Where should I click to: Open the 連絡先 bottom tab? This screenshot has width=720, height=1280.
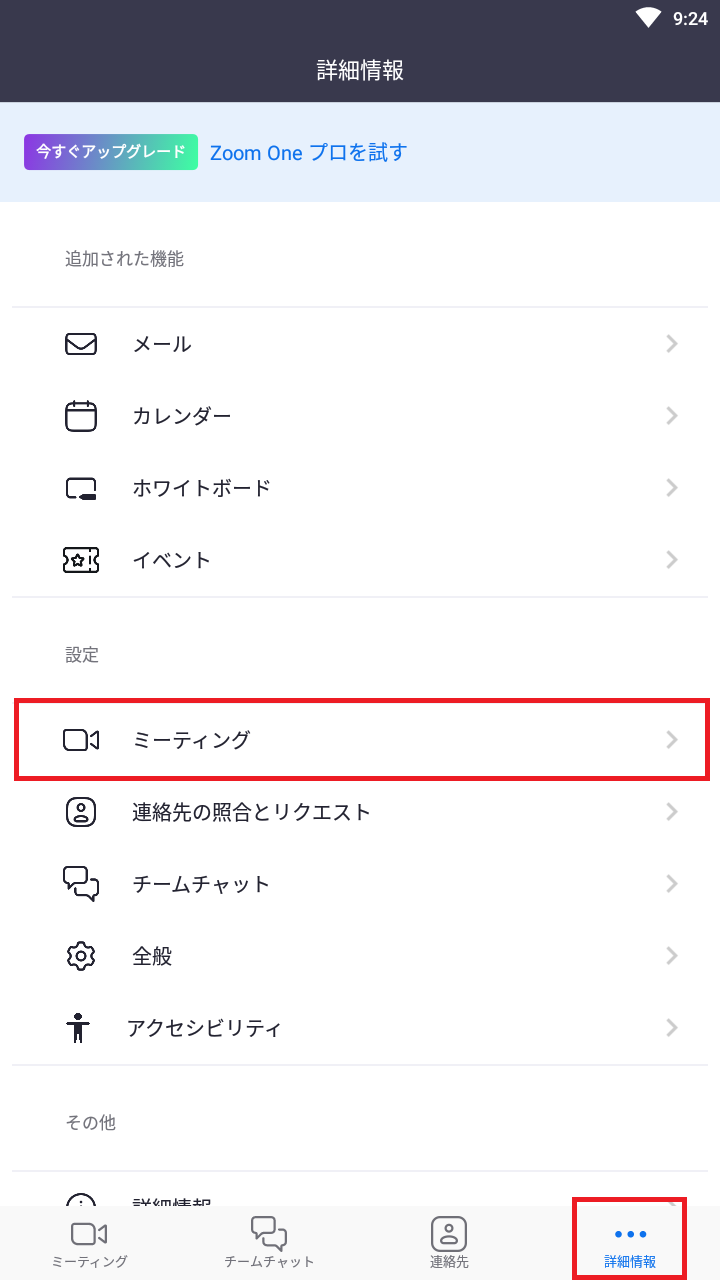[449, 1243]
